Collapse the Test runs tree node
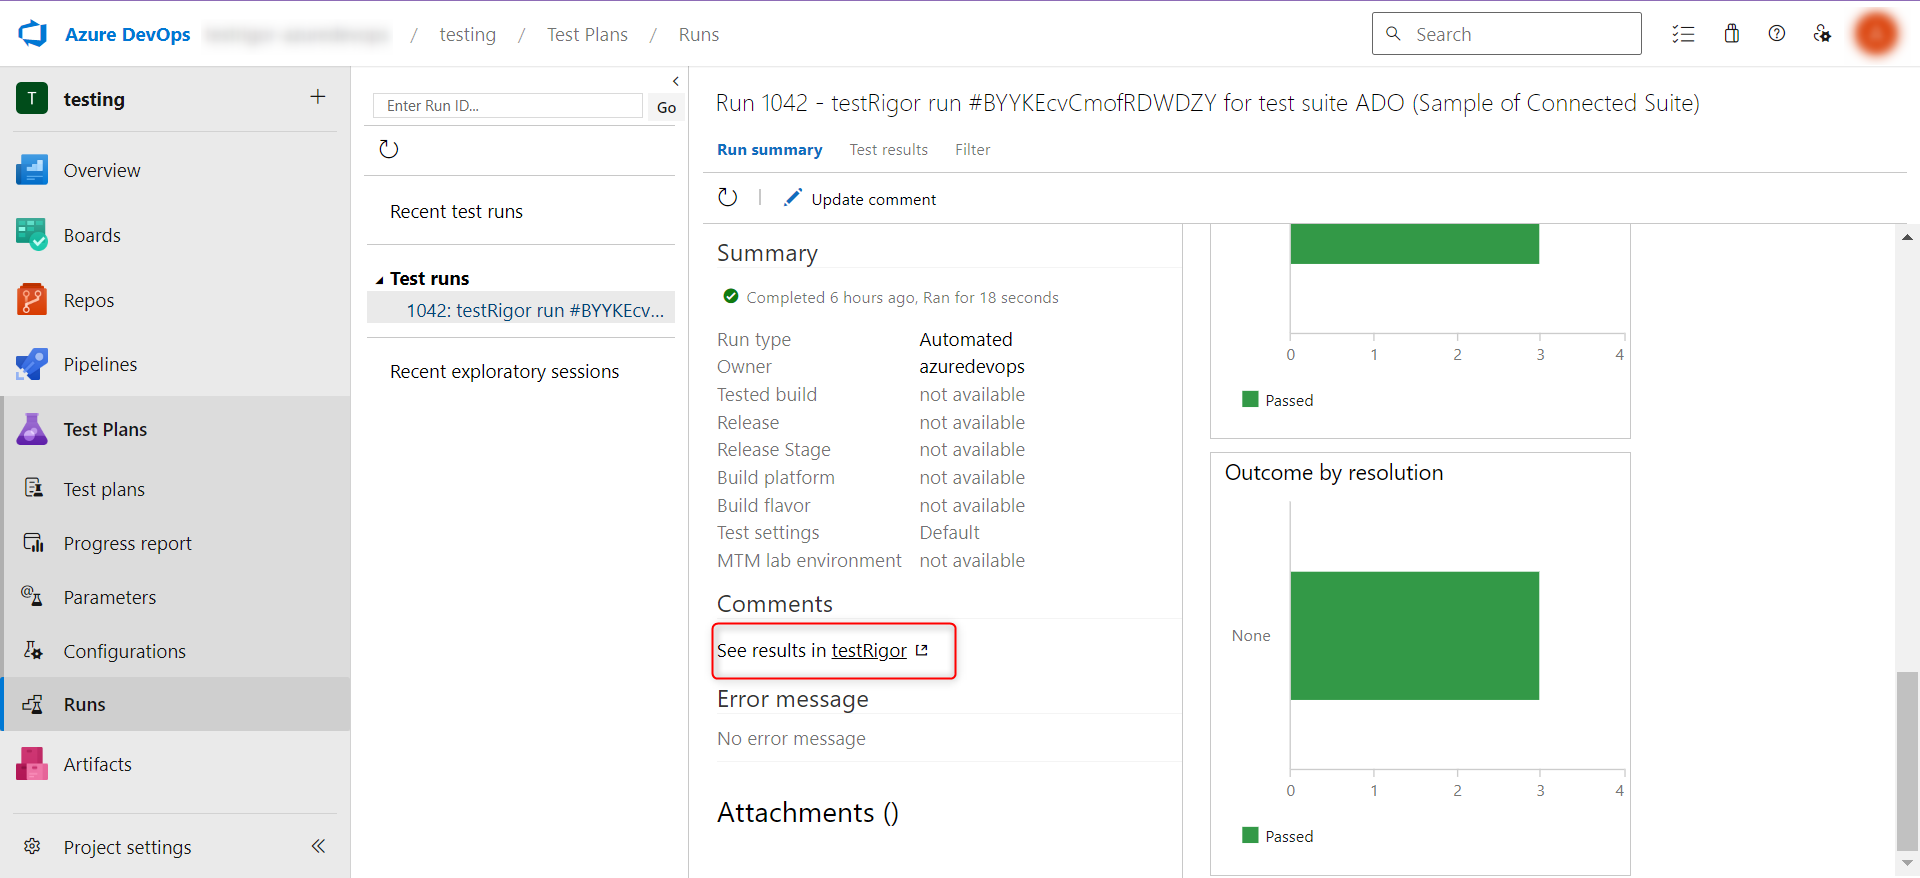This screenshot has height=878, width=1920. 379,280
